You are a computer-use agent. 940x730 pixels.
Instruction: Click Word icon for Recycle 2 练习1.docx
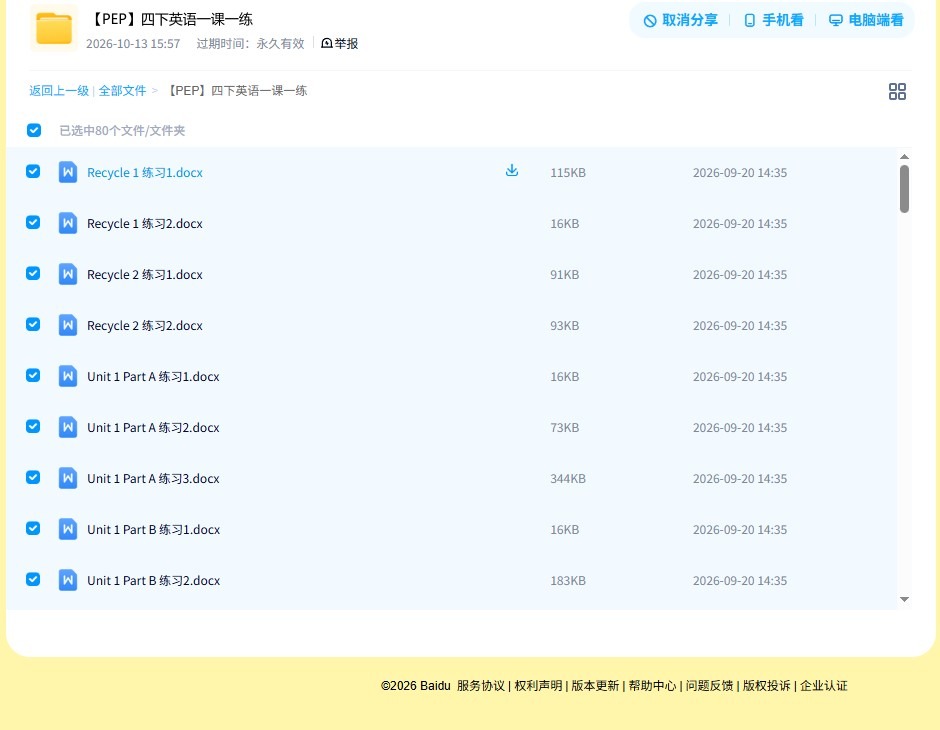pyautogui.click(x=68, y=274)
